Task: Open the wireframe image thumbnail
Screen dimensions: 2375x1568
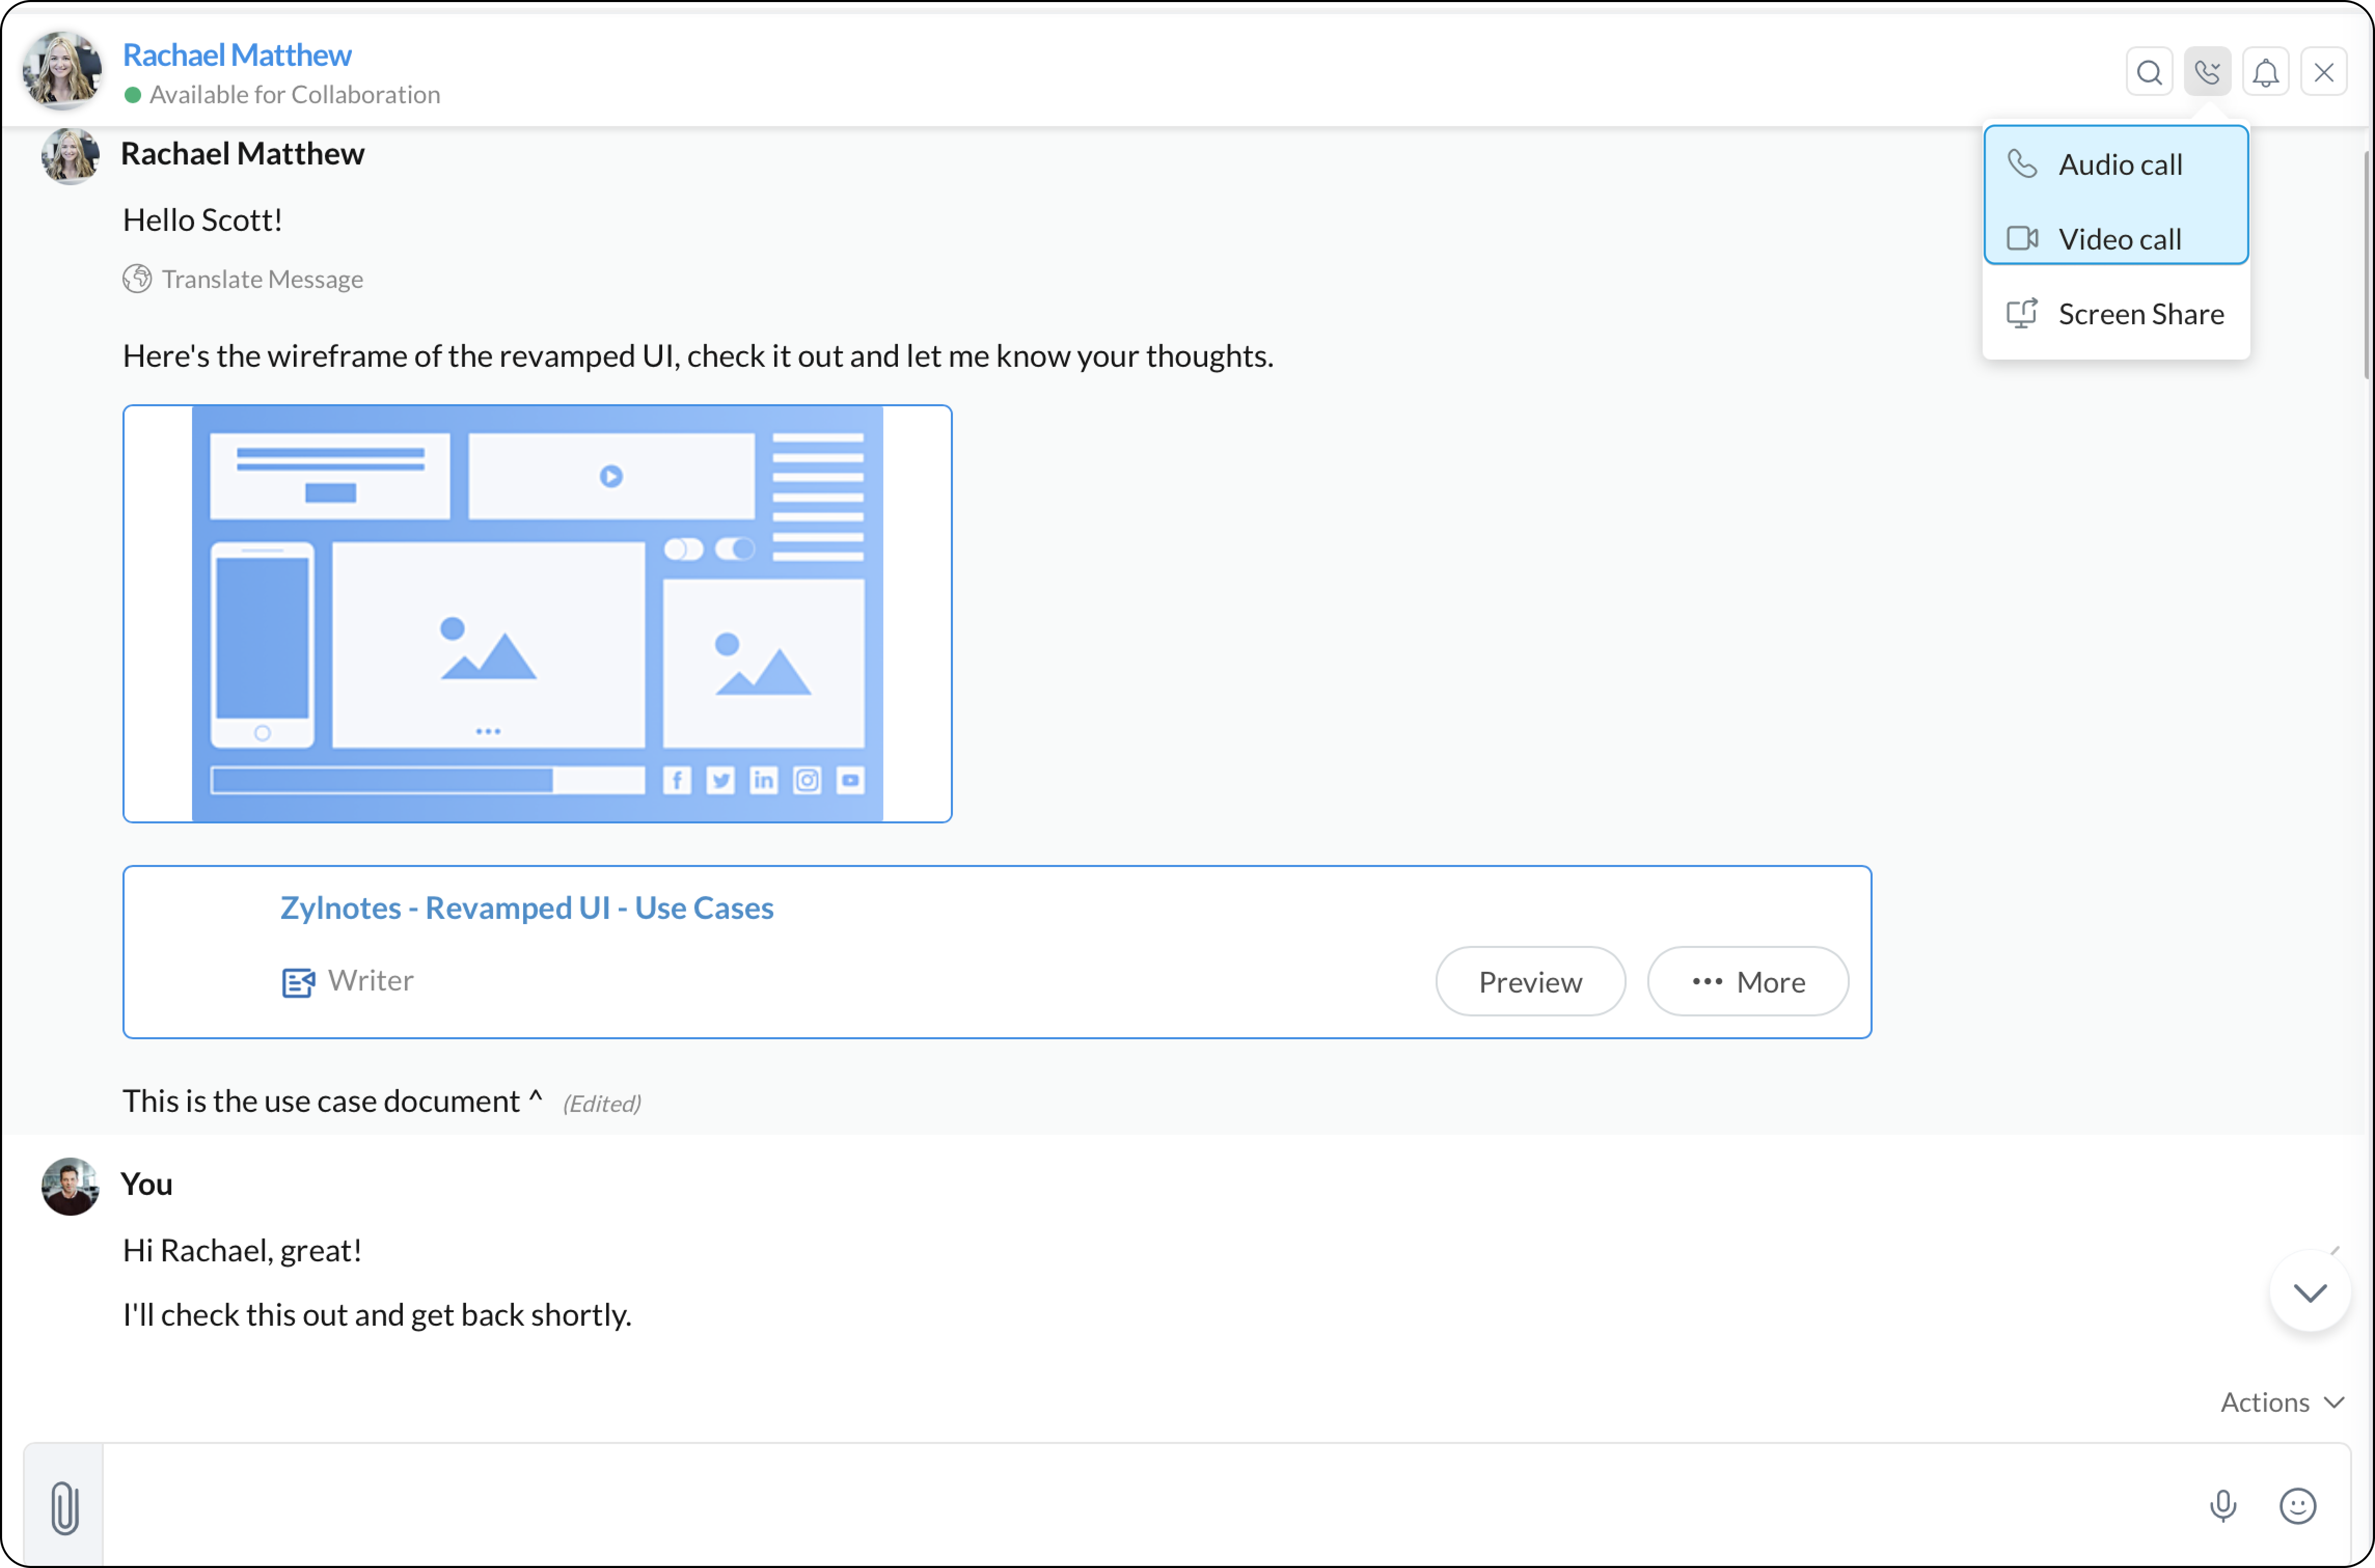Action: point(537,613)
